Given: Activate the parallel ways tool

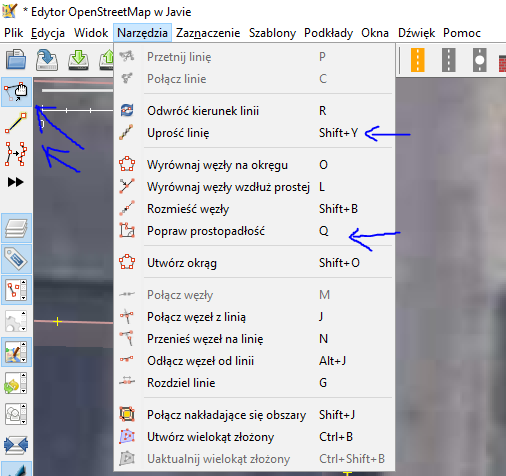Looking at the screenshot, I should tap(16, 154).
